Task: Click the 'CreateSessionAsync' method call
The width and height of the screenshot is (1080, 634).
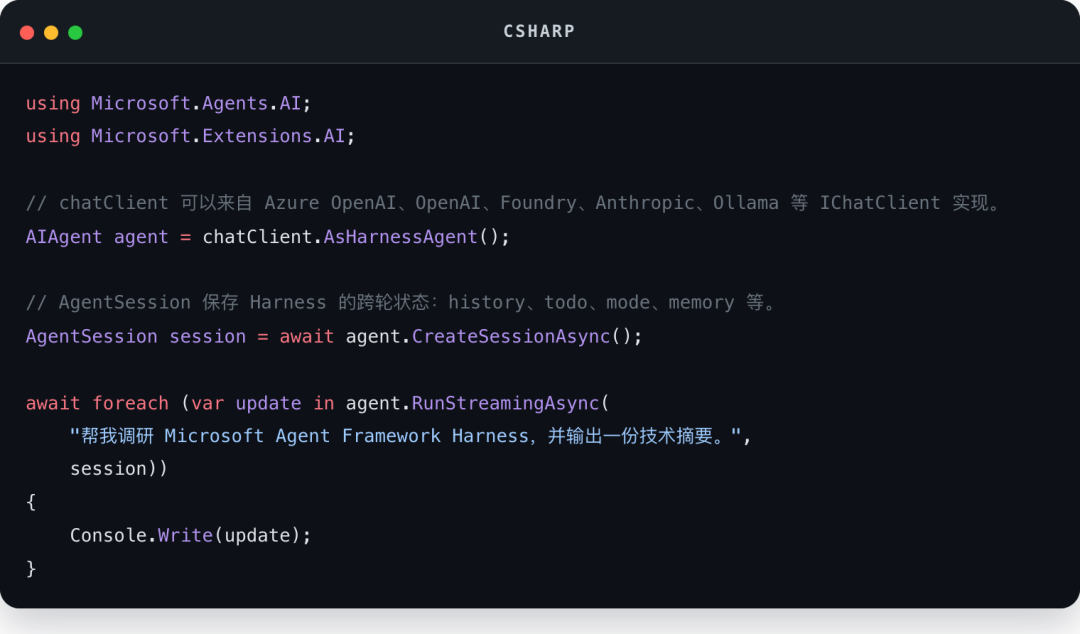Action: click(510, 336)
